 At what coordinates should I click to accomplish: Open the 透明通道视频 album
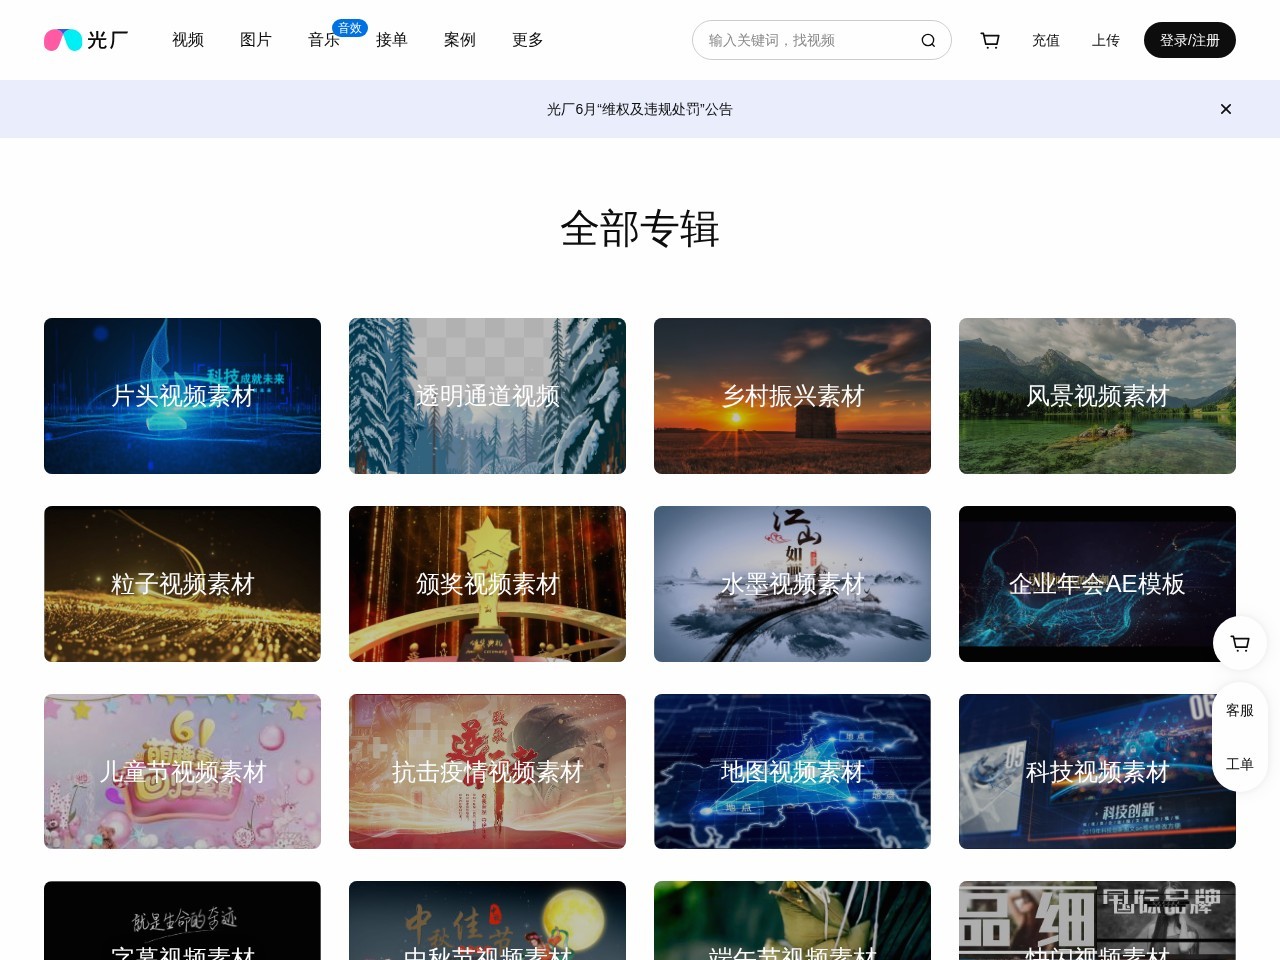[487, 396]
